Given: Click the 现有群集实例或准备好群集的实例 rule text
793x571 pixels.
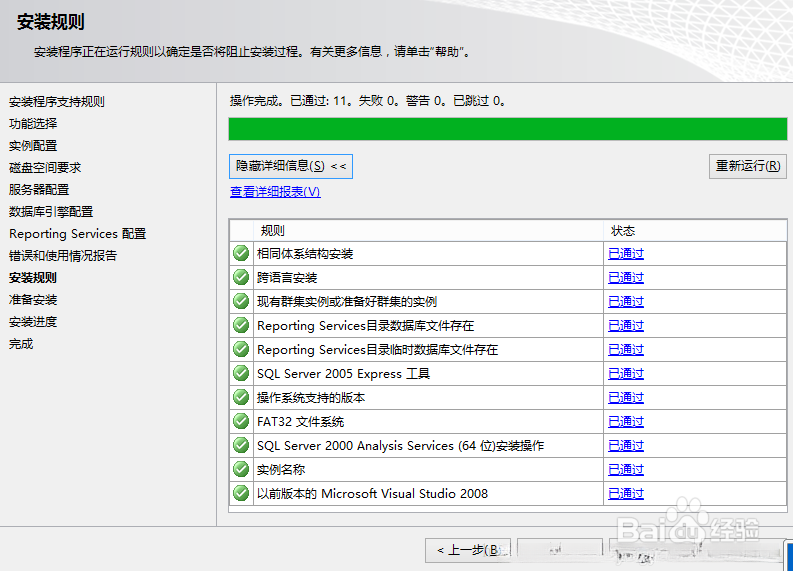Looking at the screenshot, I should pyautogui.click(x=347, y=301).
